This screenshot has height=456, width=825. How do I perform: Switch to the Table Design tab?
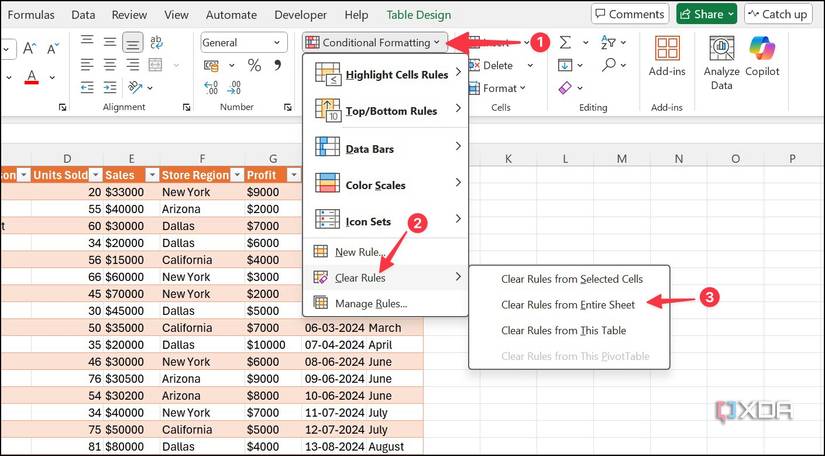[419, 15]
